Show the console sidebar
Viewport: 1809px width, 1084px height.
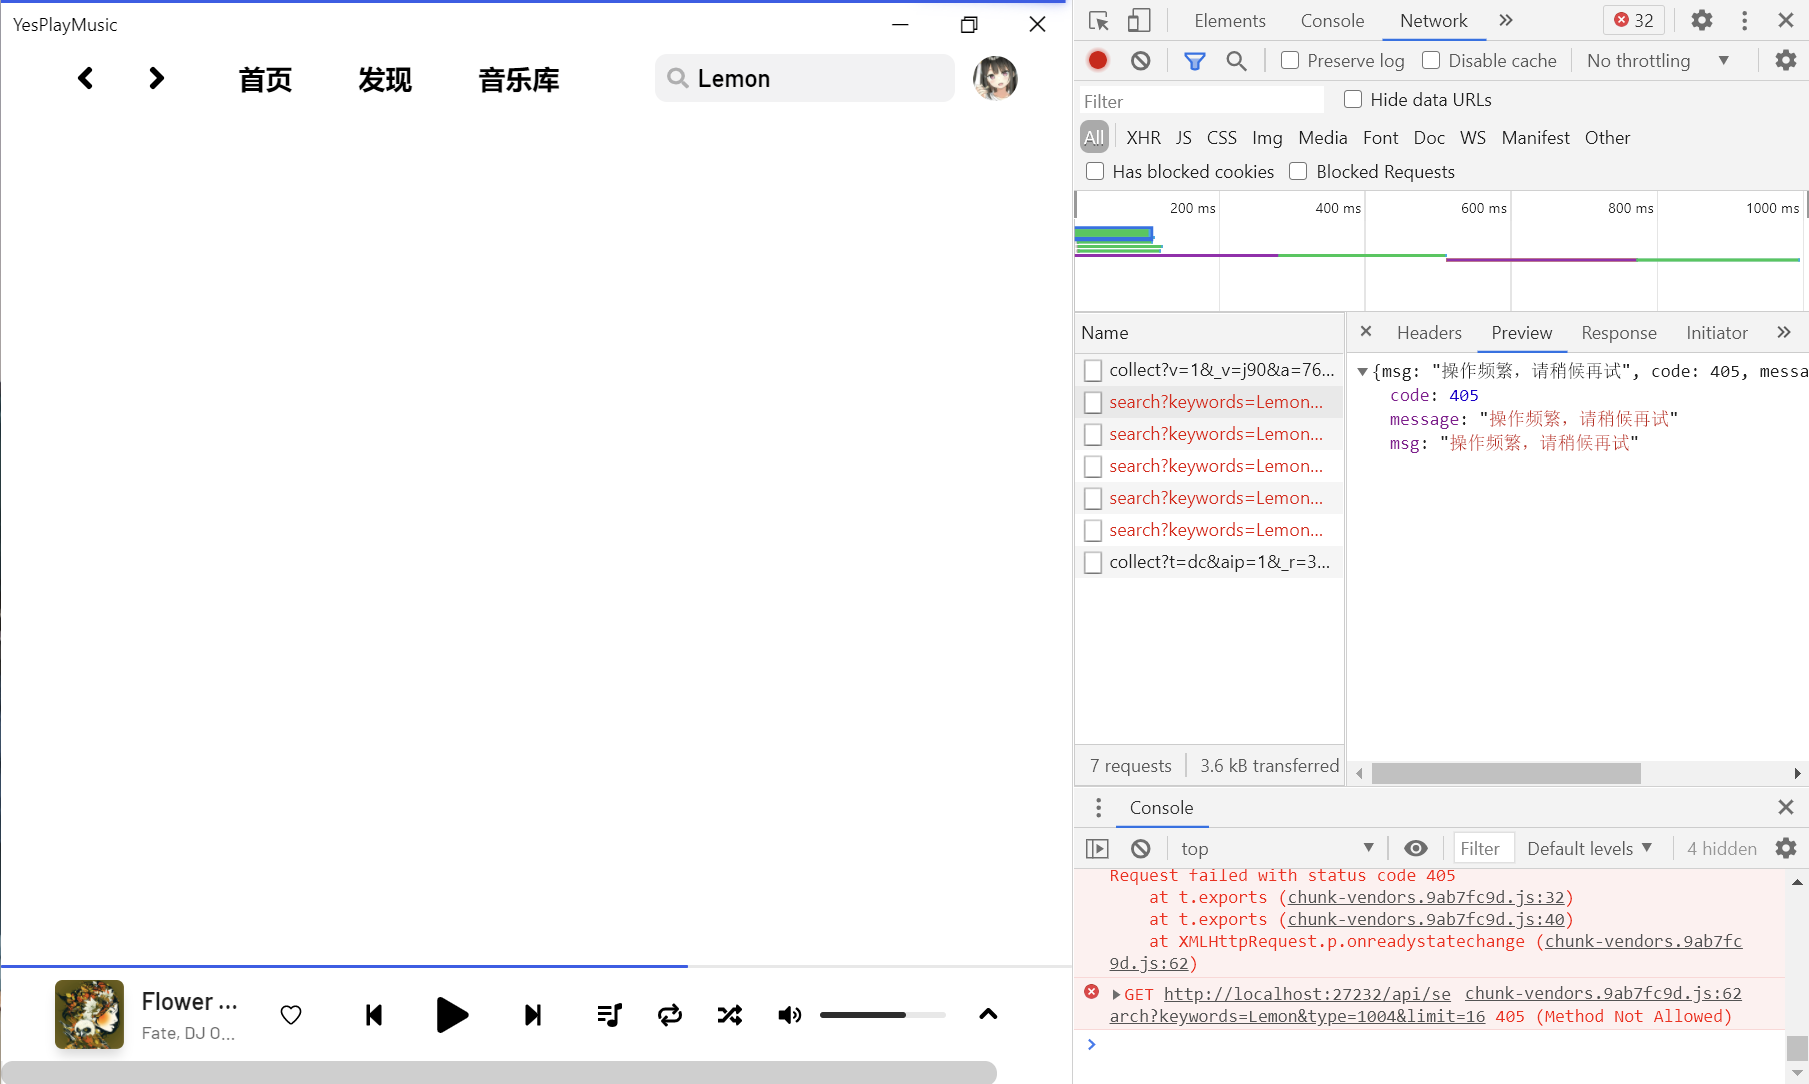pyautogui.click(x=1097, y=849)
